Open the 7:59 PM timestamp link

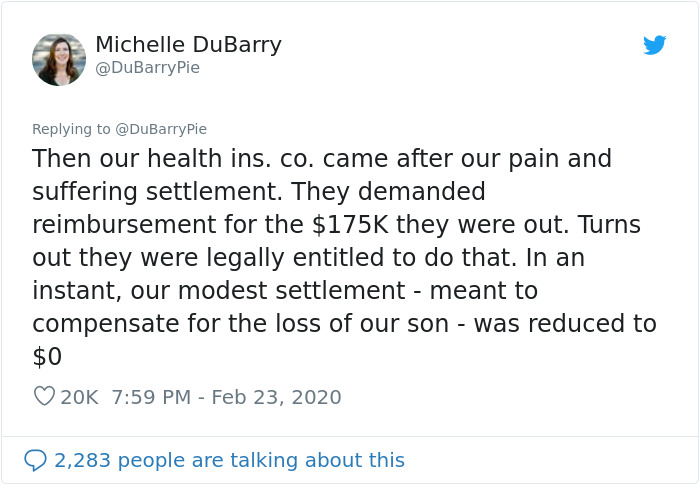(x=150, y=397)
